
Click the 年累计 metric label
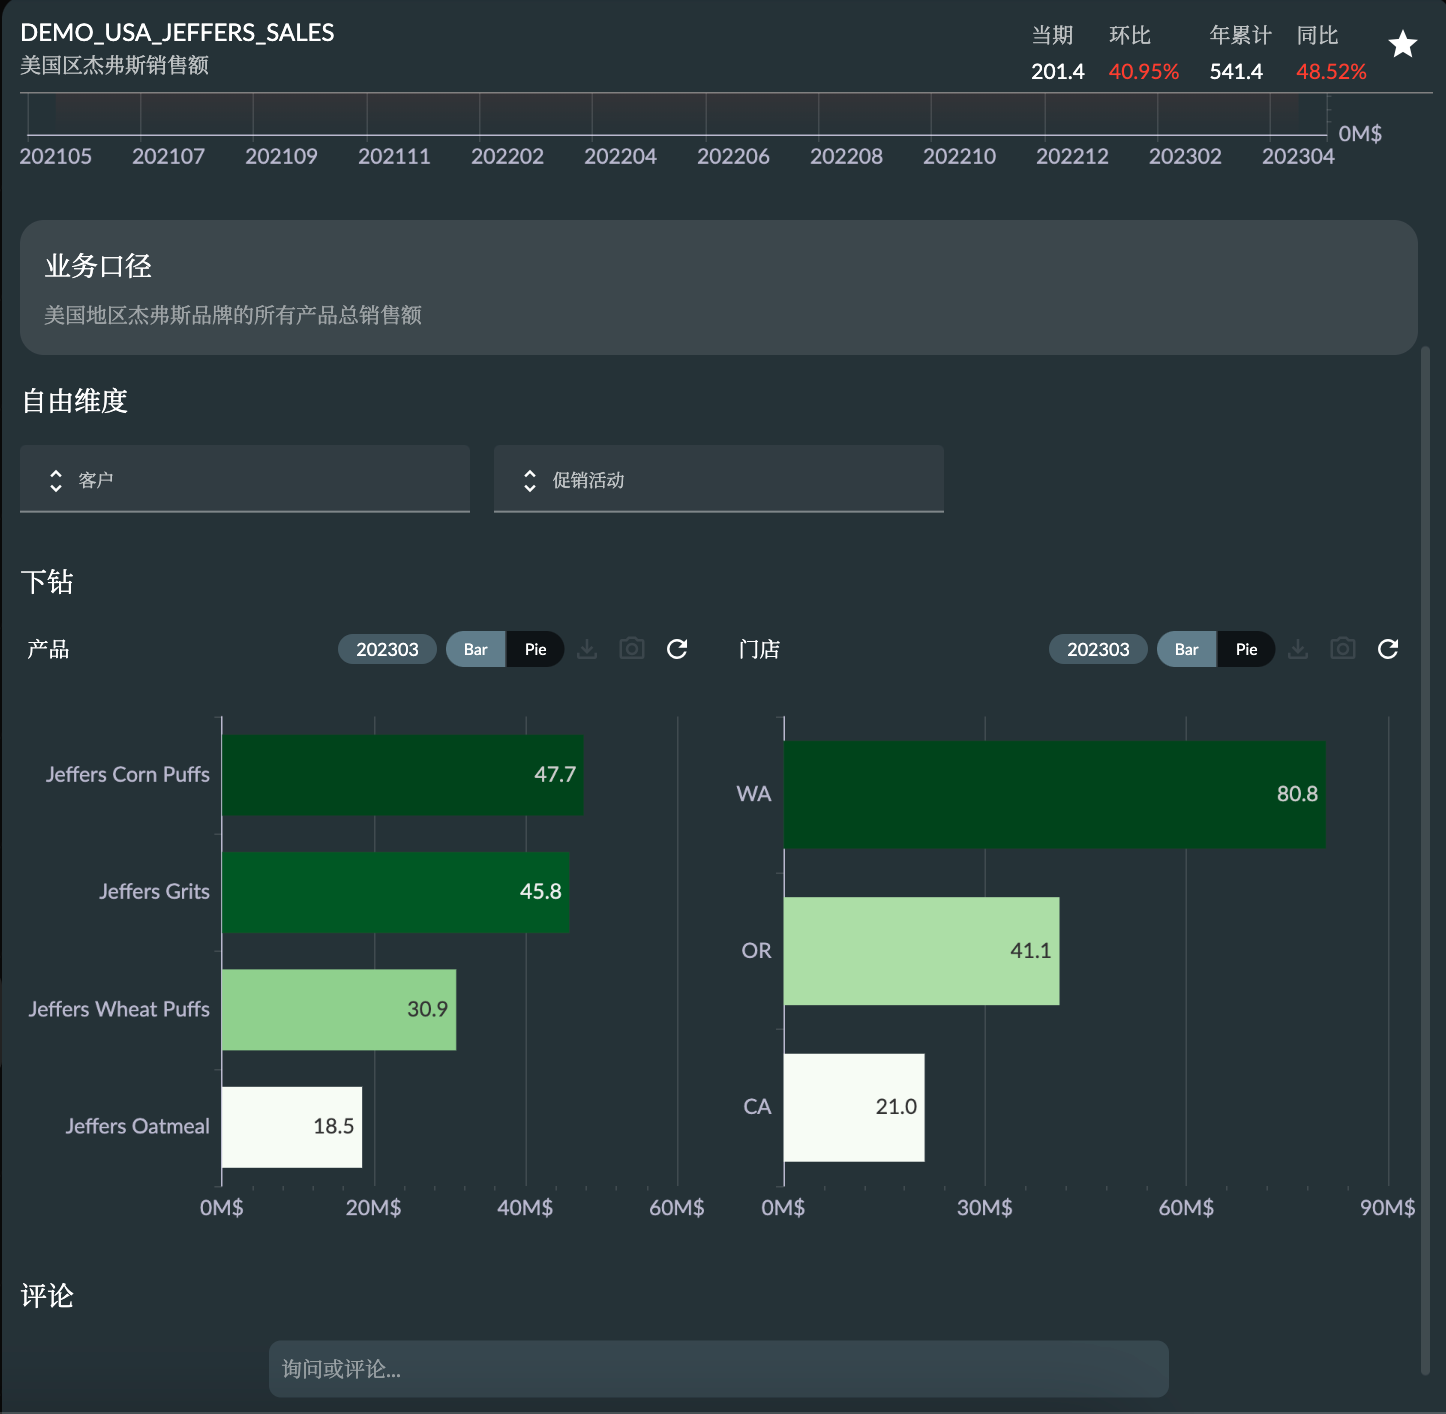point(1239,34)
